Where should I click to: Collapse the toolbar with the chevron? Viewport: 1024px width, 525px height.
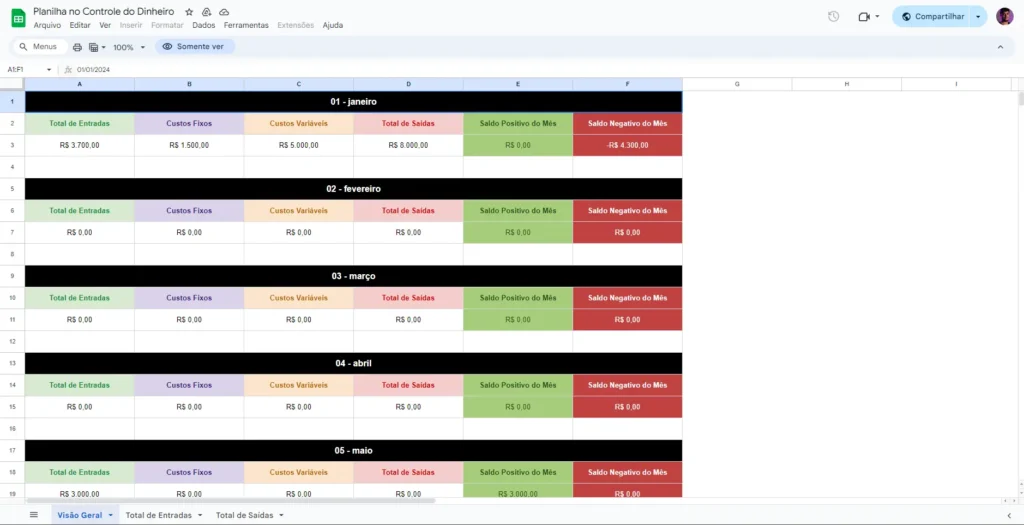pos(1000,47)
